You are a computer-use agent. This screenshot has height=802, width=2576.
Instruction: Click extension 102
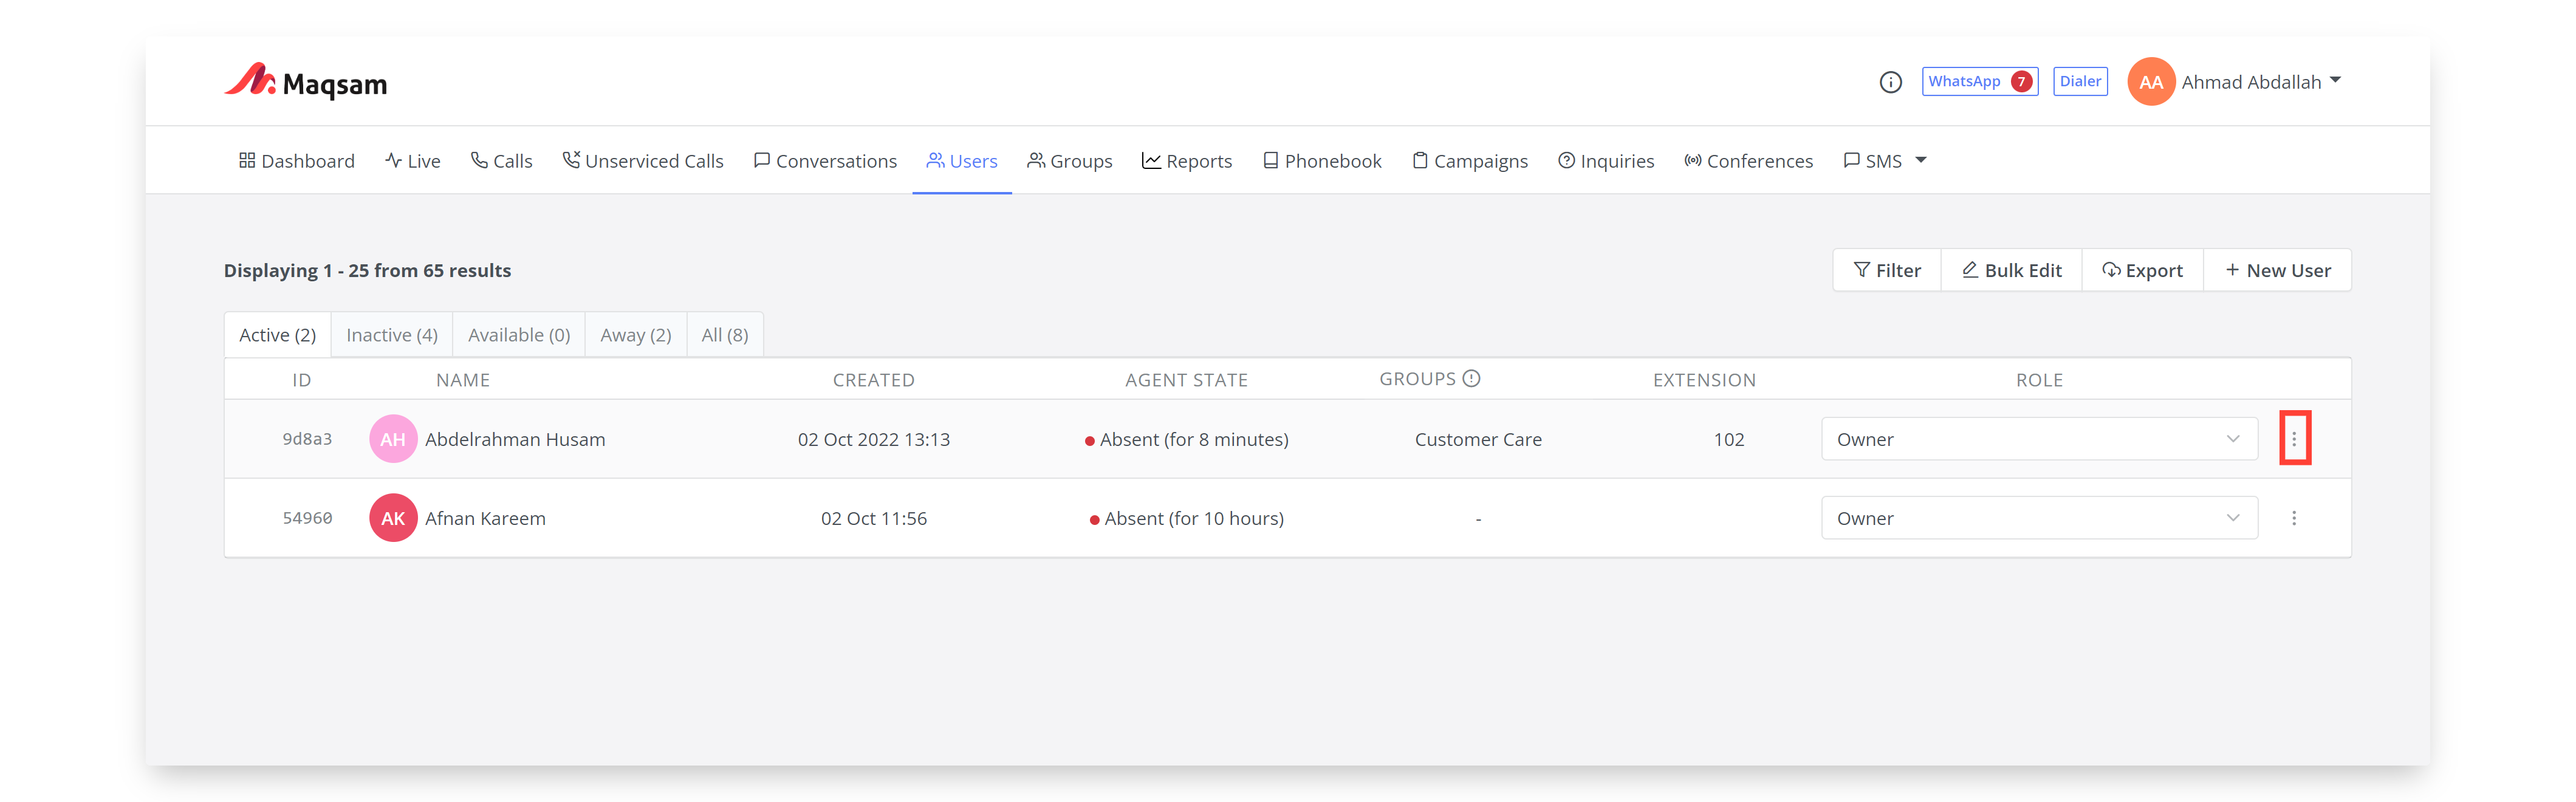click(x=1728, y=439)
